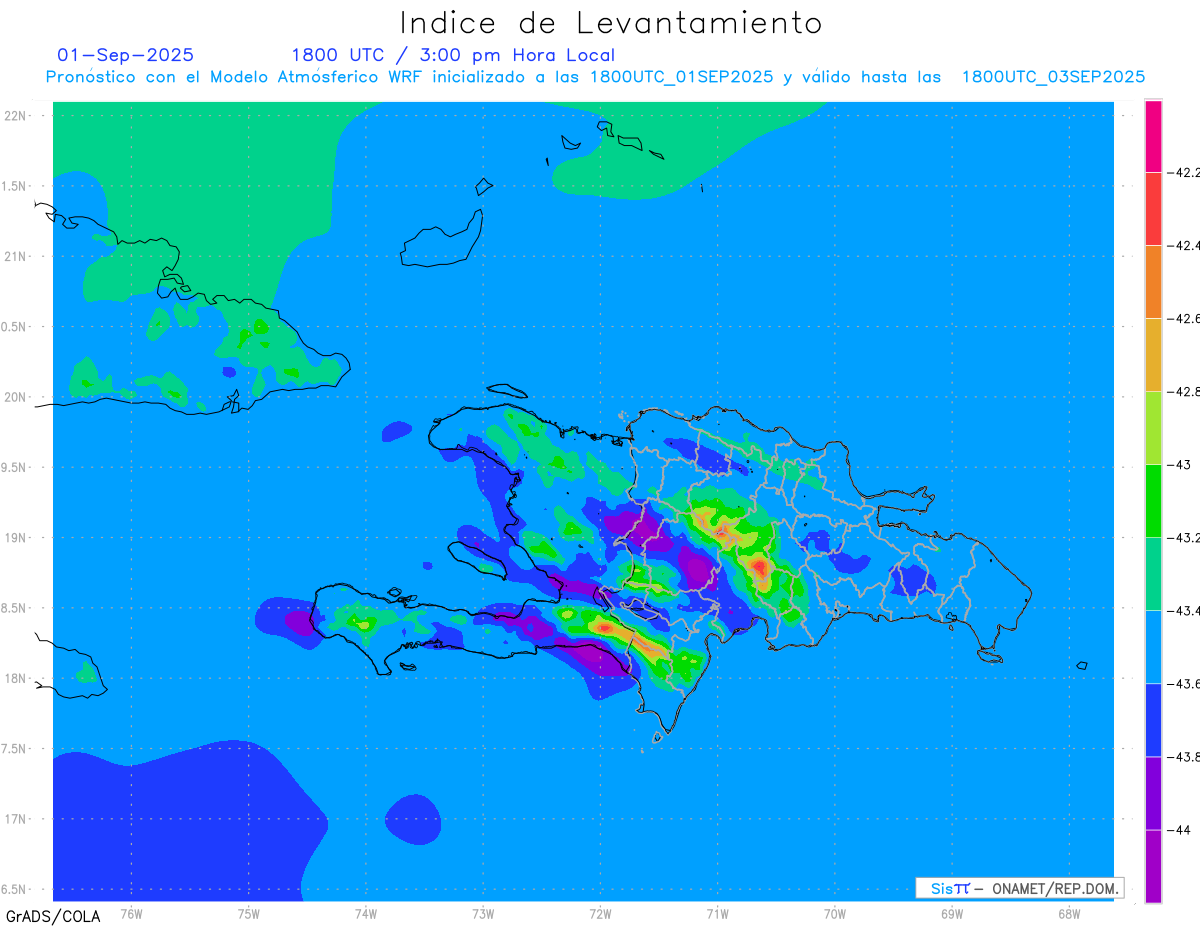The width and height of the screenshot is (1200, 927).
Task: Pick the purple swatch above -44
Action: [x=1153, y=792]
